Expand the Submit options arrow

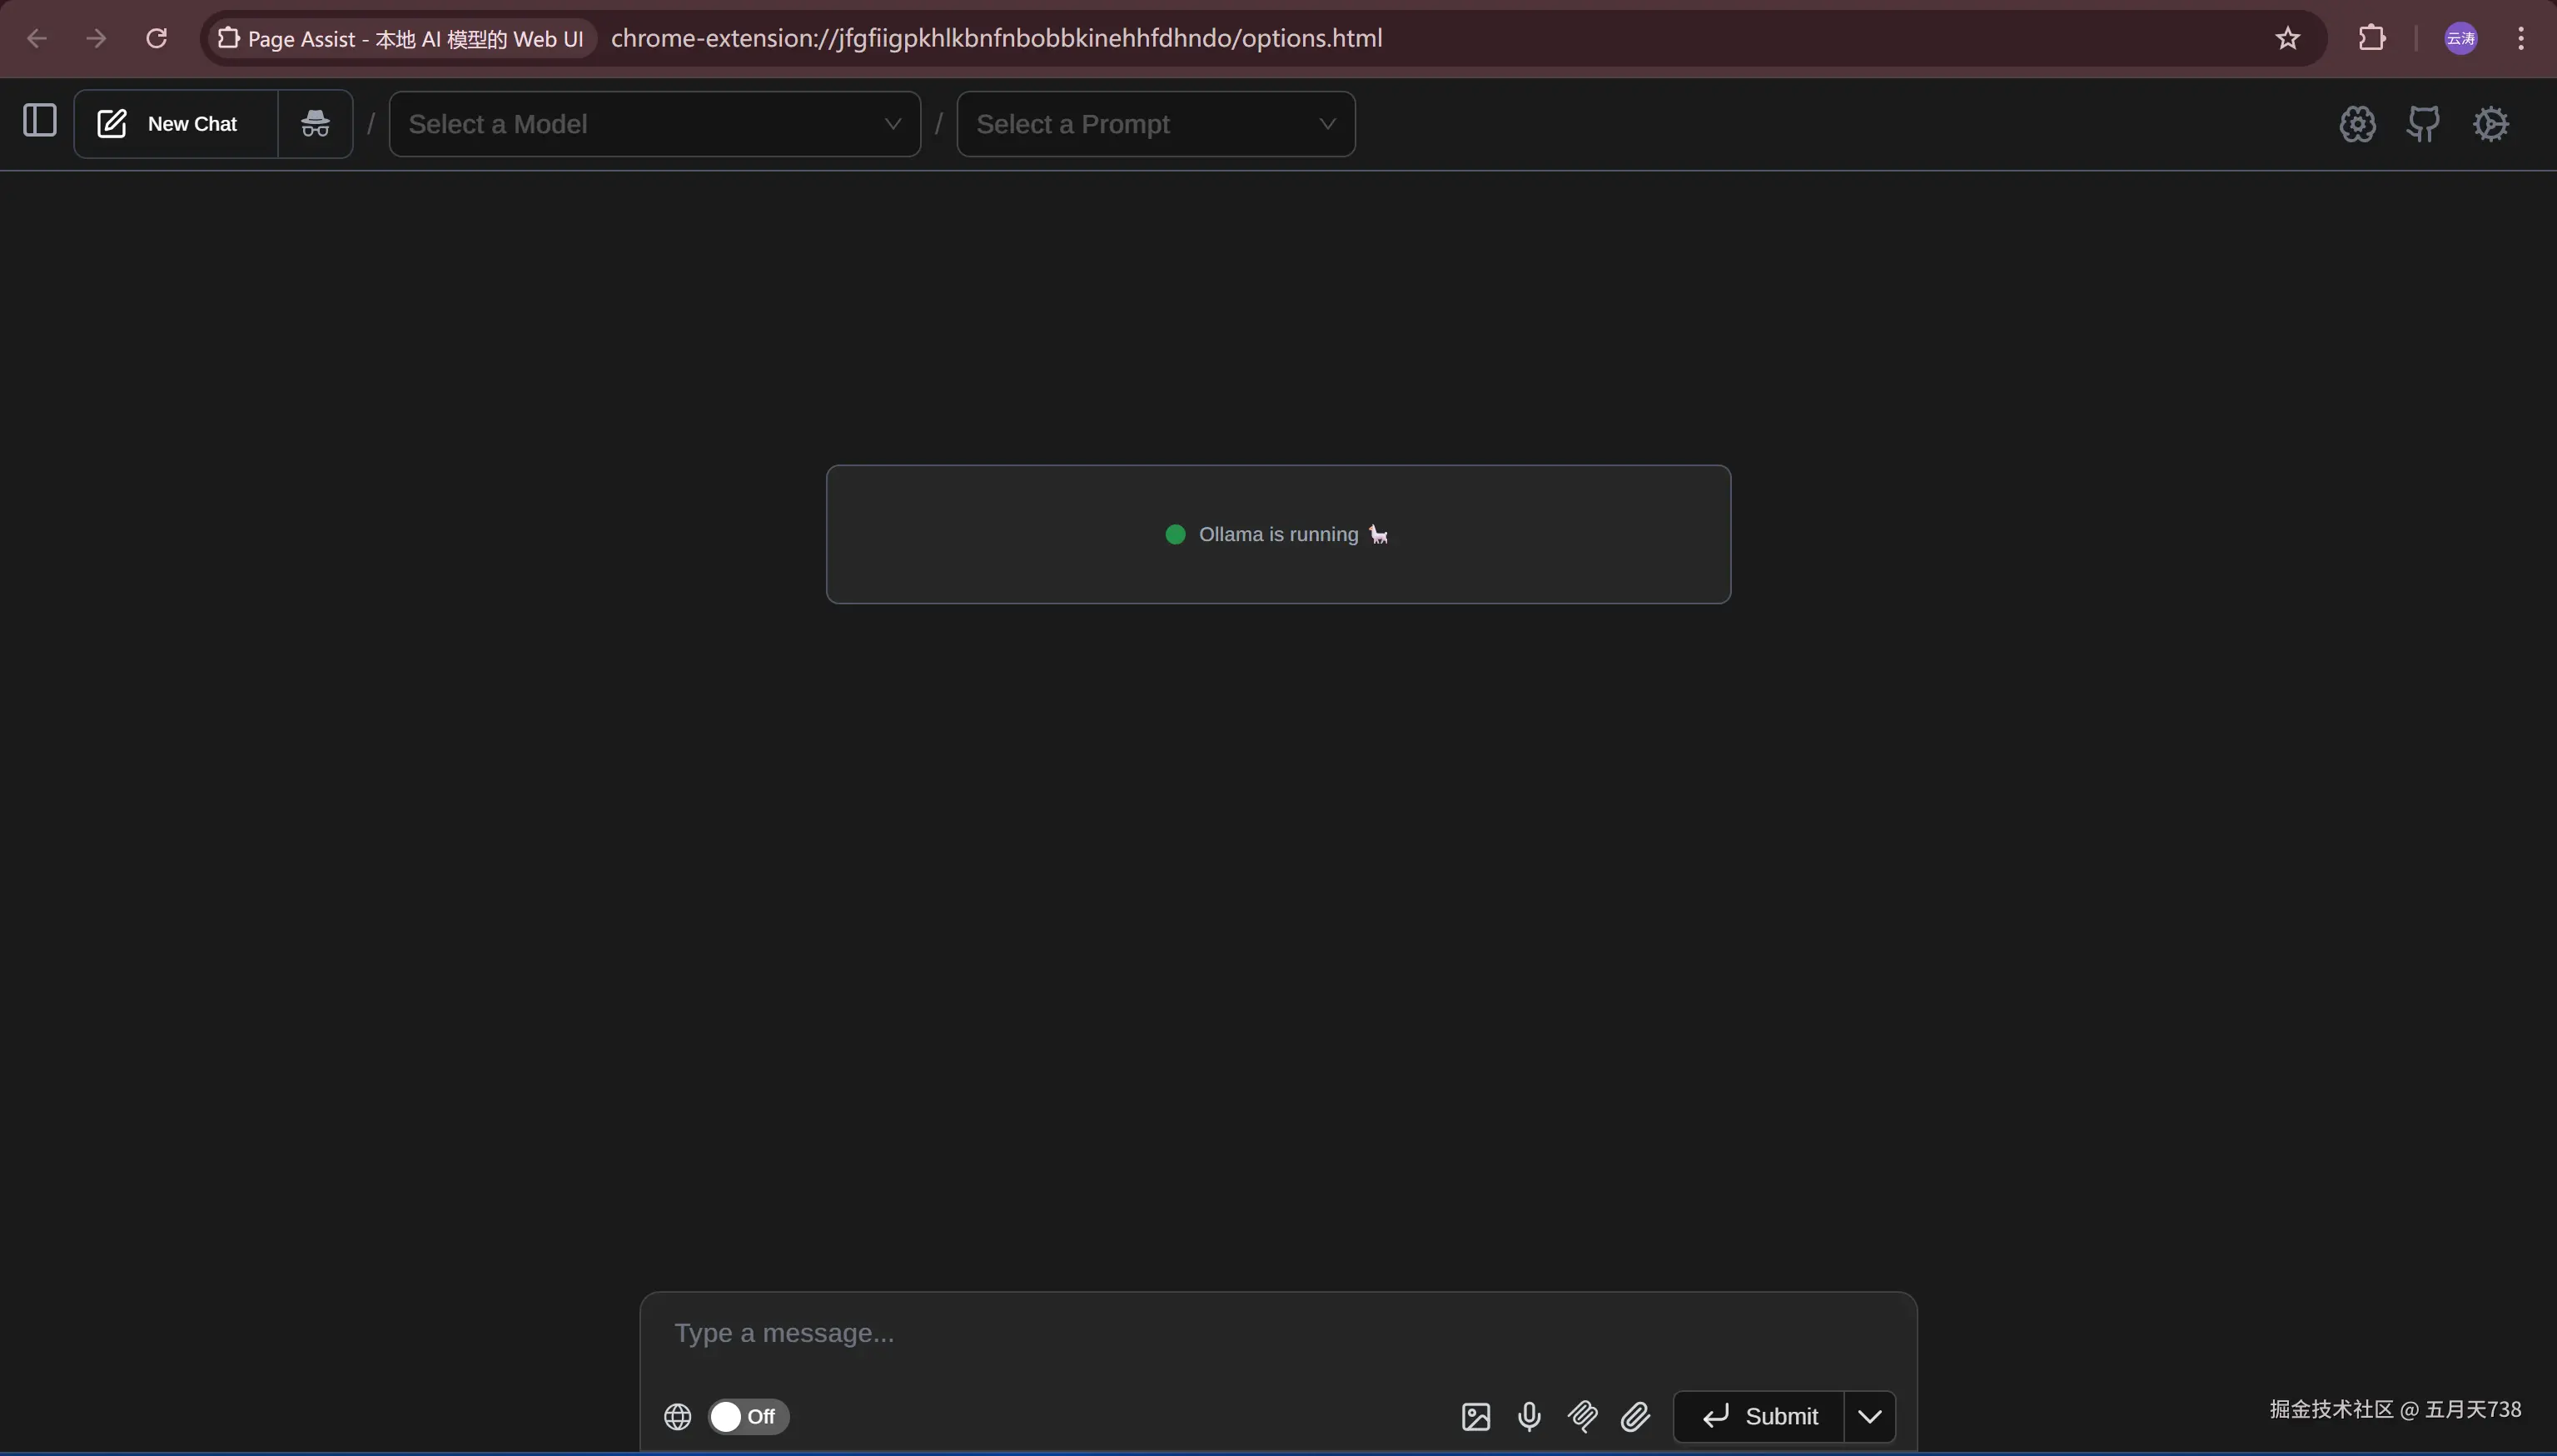point(1869,1416)
